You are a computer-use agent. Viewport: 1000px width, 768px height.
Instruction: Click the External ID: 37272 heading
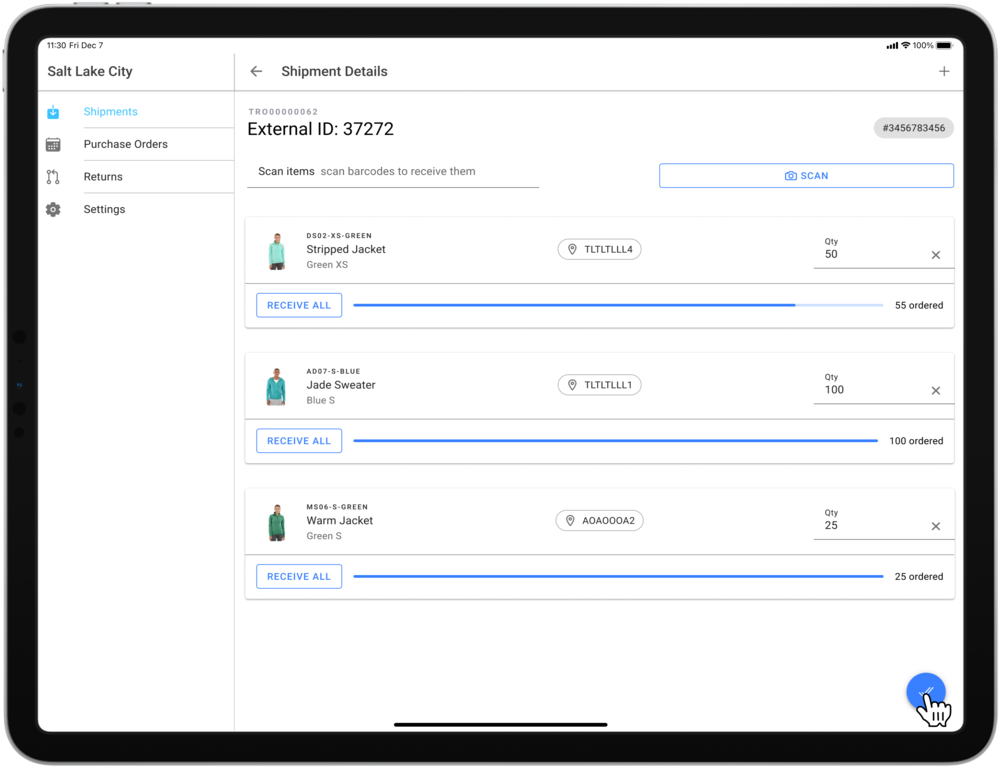(x=320, y=129)
